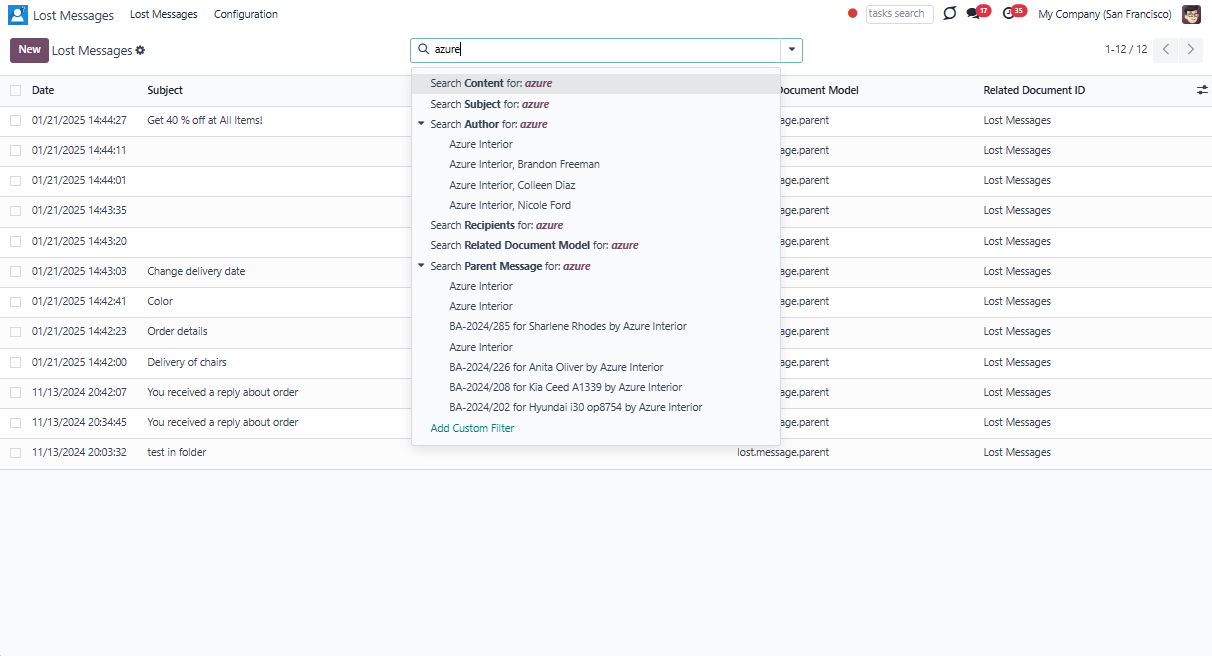
Task: Select Search Recipients for azure
Action: point(596,225)
